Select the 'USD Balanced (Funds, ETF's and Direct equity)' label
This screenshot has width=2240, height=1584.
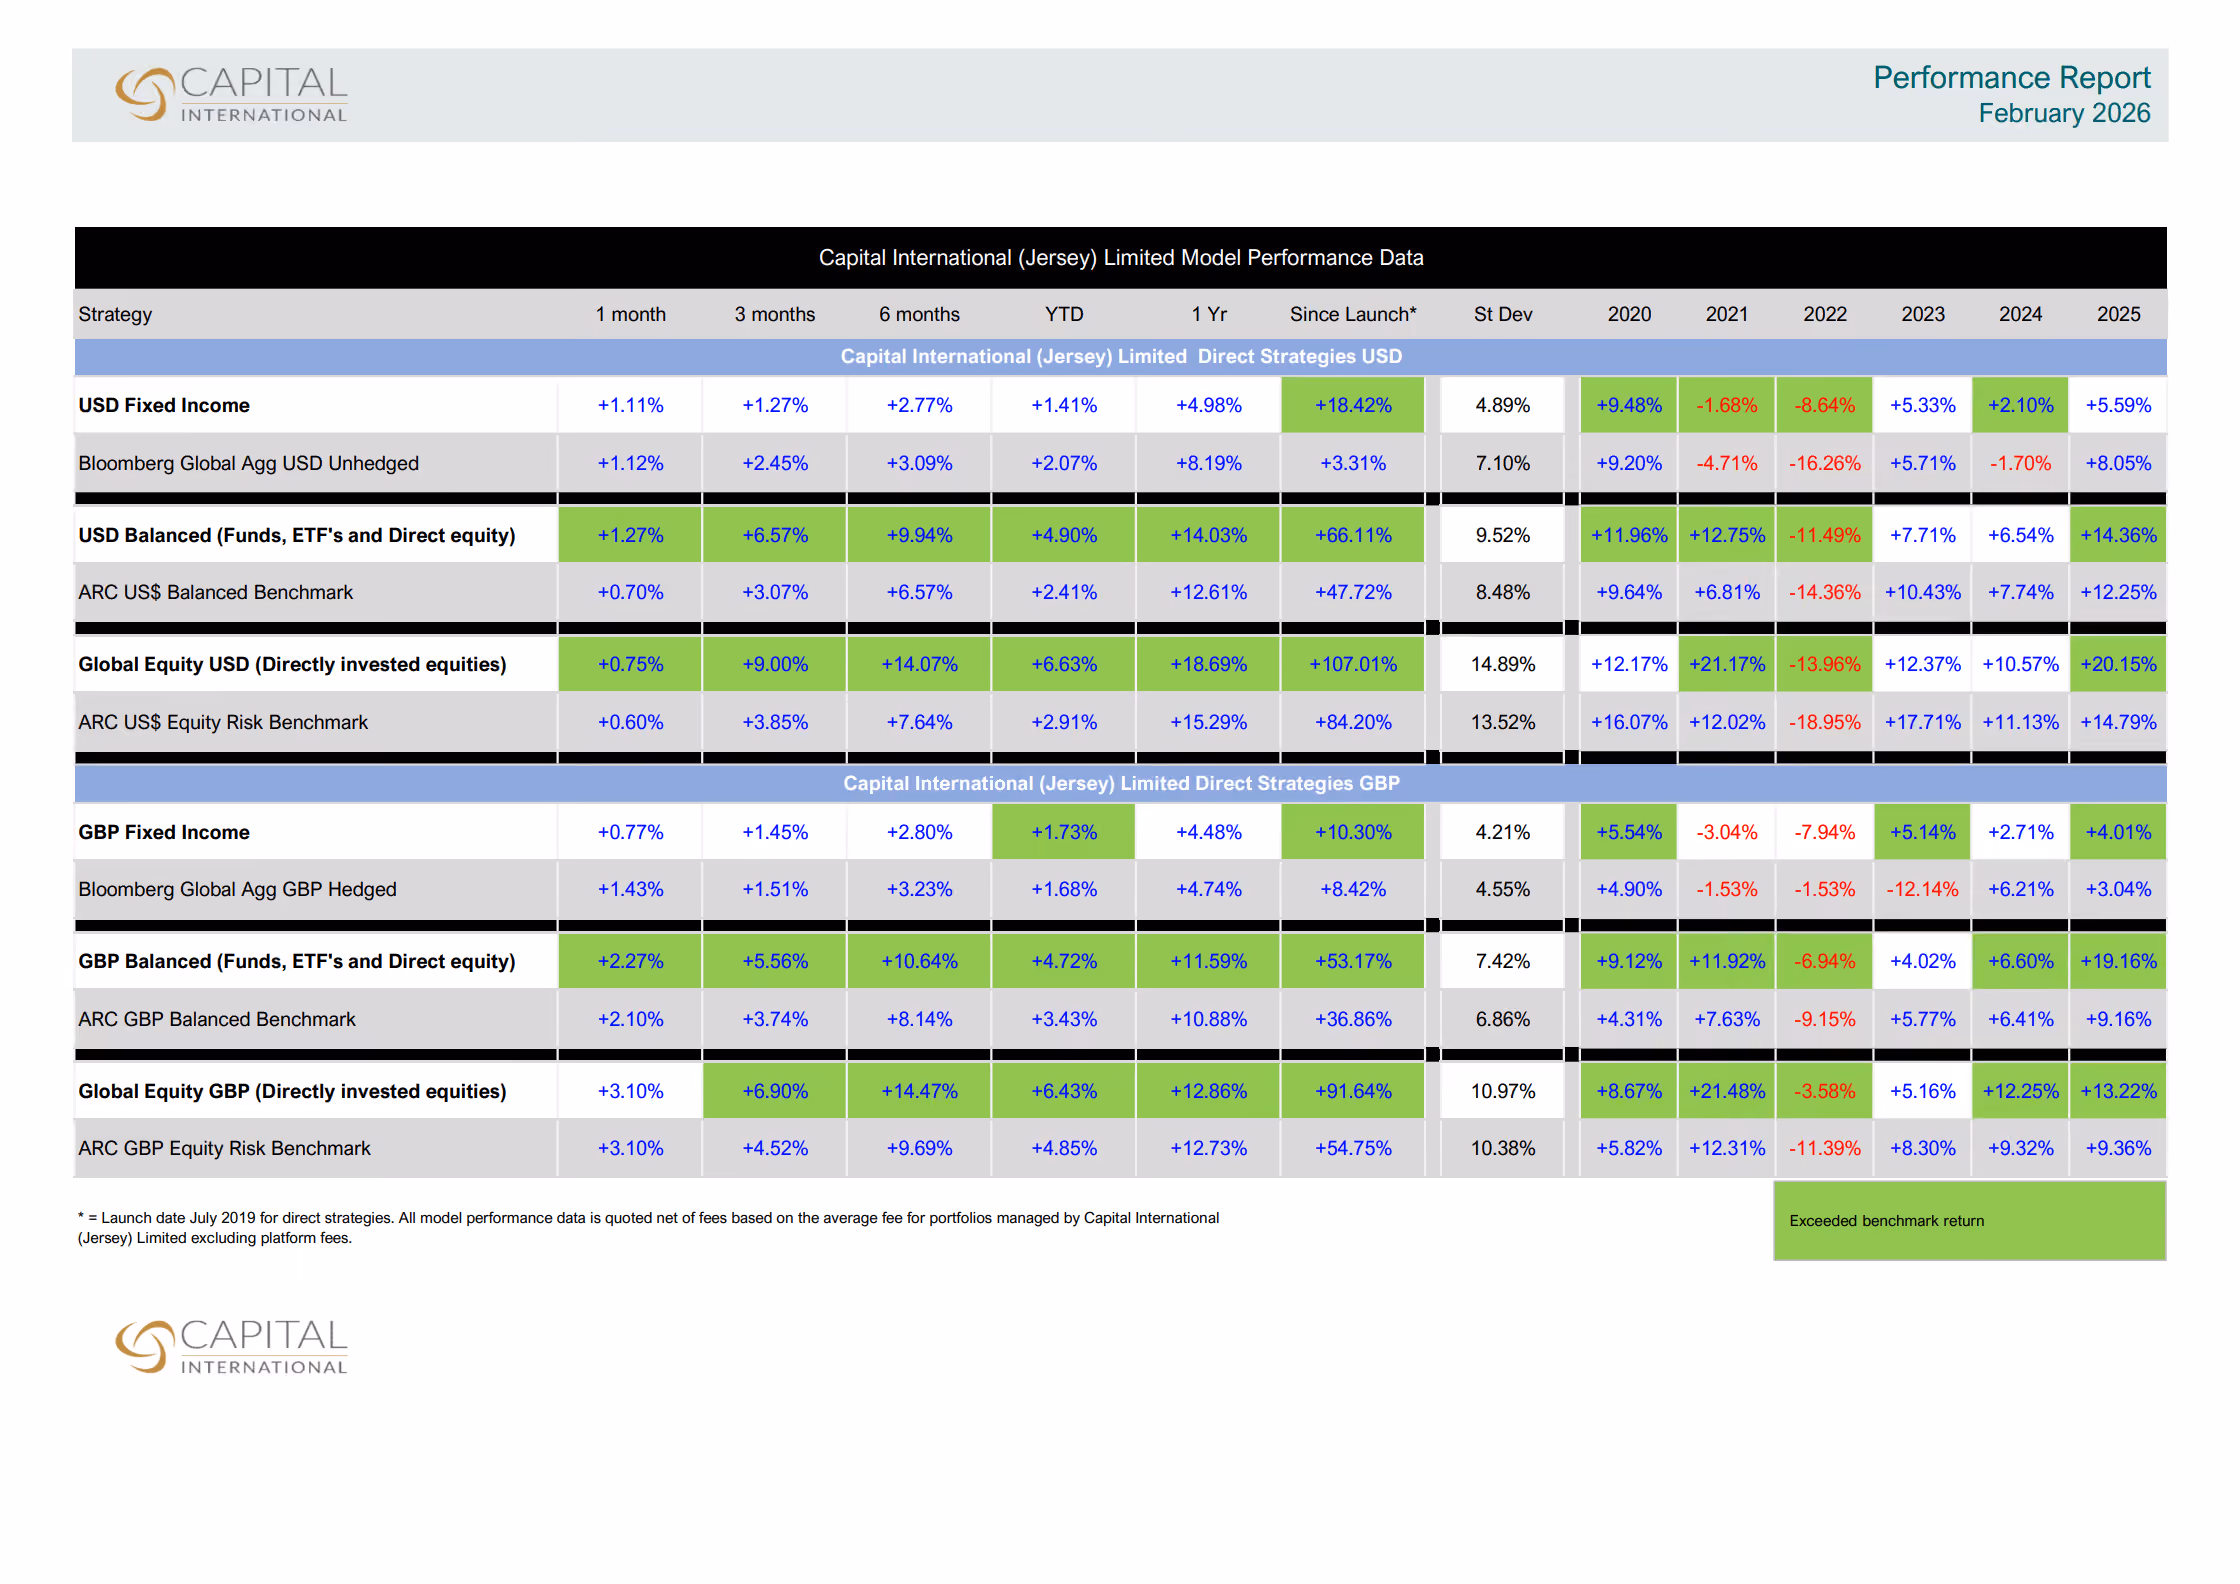[x=297, y=535]
